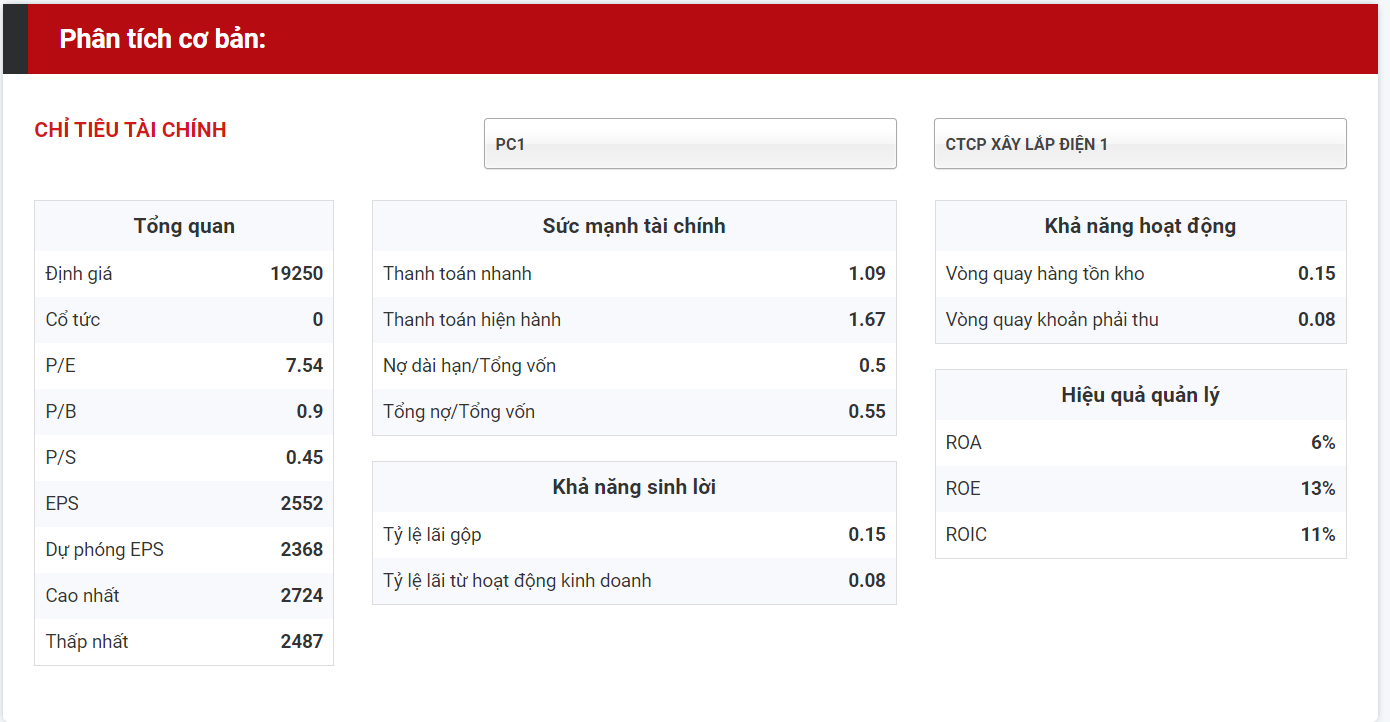Select the Hiệu quả quản lý table header
Screen dimensions: 1390x722
(x=1140, y=395)
